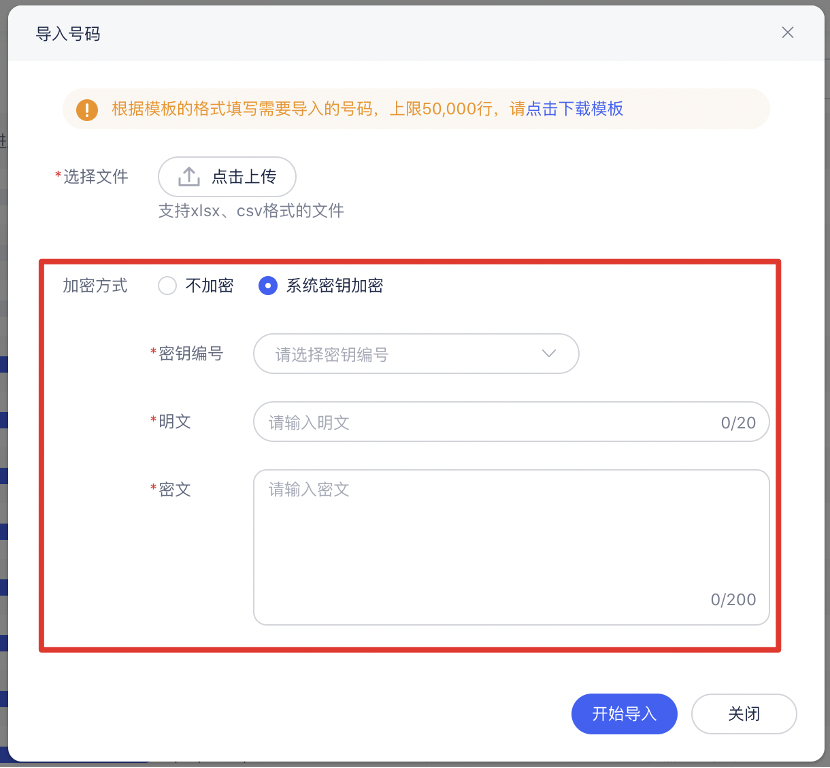This screenshot has width=830, height=768.
Task: Open the 请点击下载模板 template link
Action: pyautogui.click(x=566, y=109)
